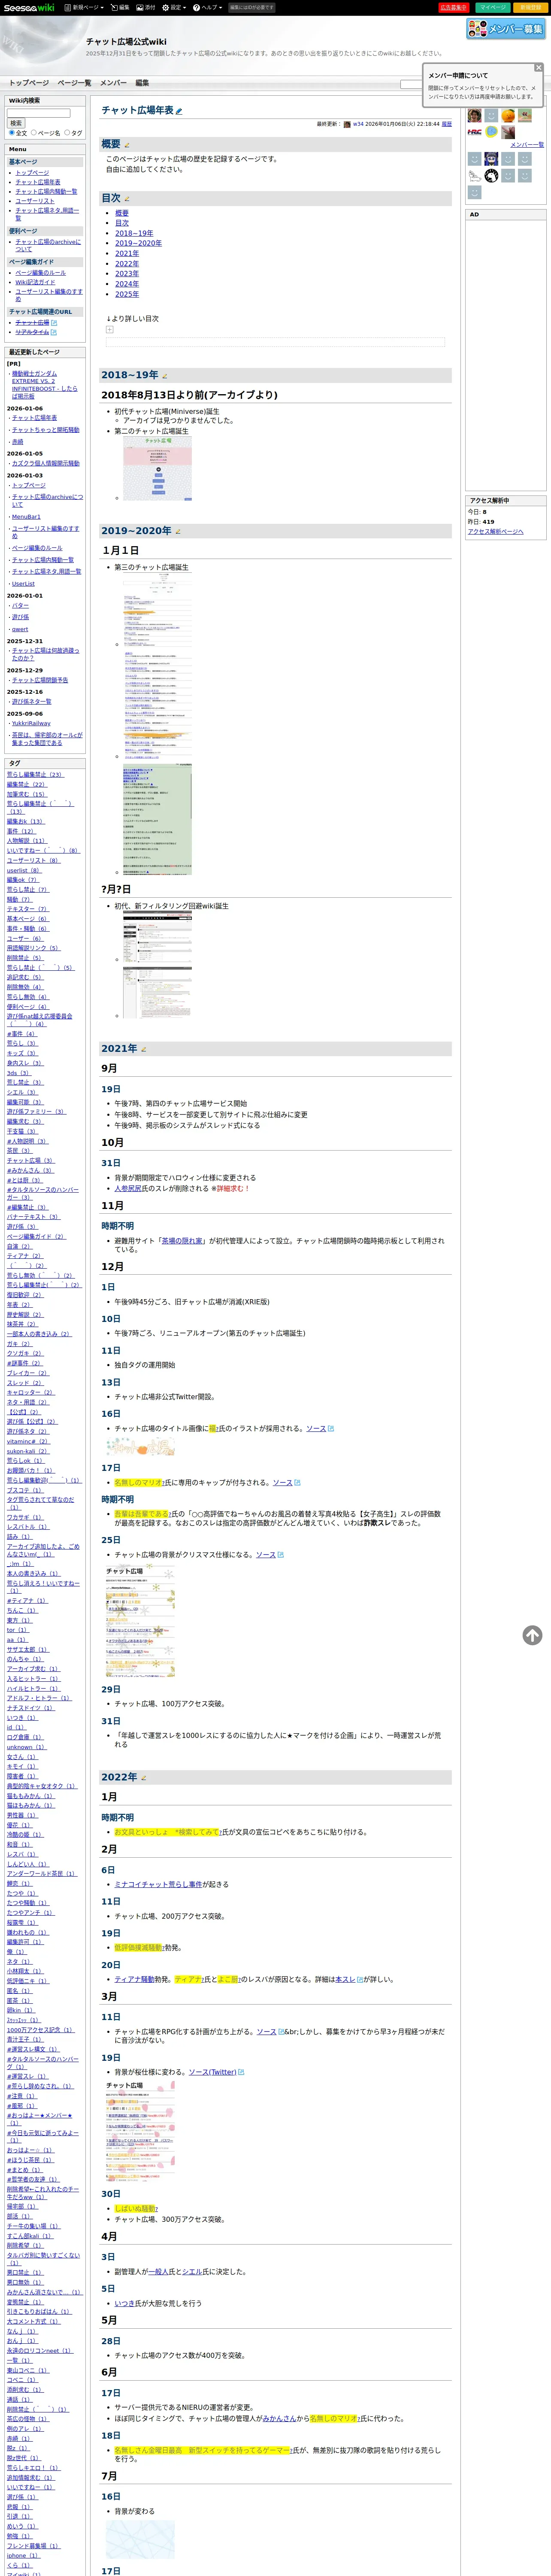Open the 編集 tab in the navigation bar
551x2576 pixels.
[x=142, y=83]
